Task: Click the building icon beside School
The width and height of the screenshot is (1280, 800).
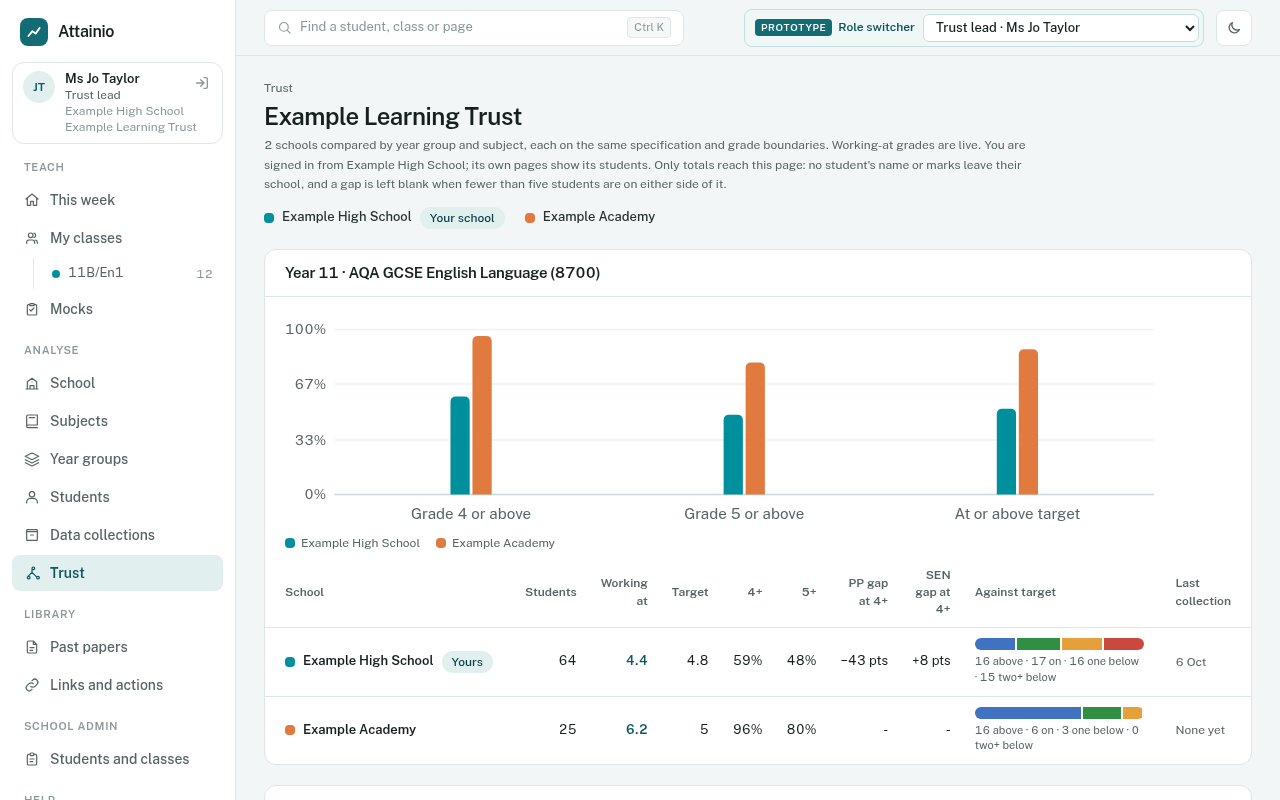Action: (32, 383)
